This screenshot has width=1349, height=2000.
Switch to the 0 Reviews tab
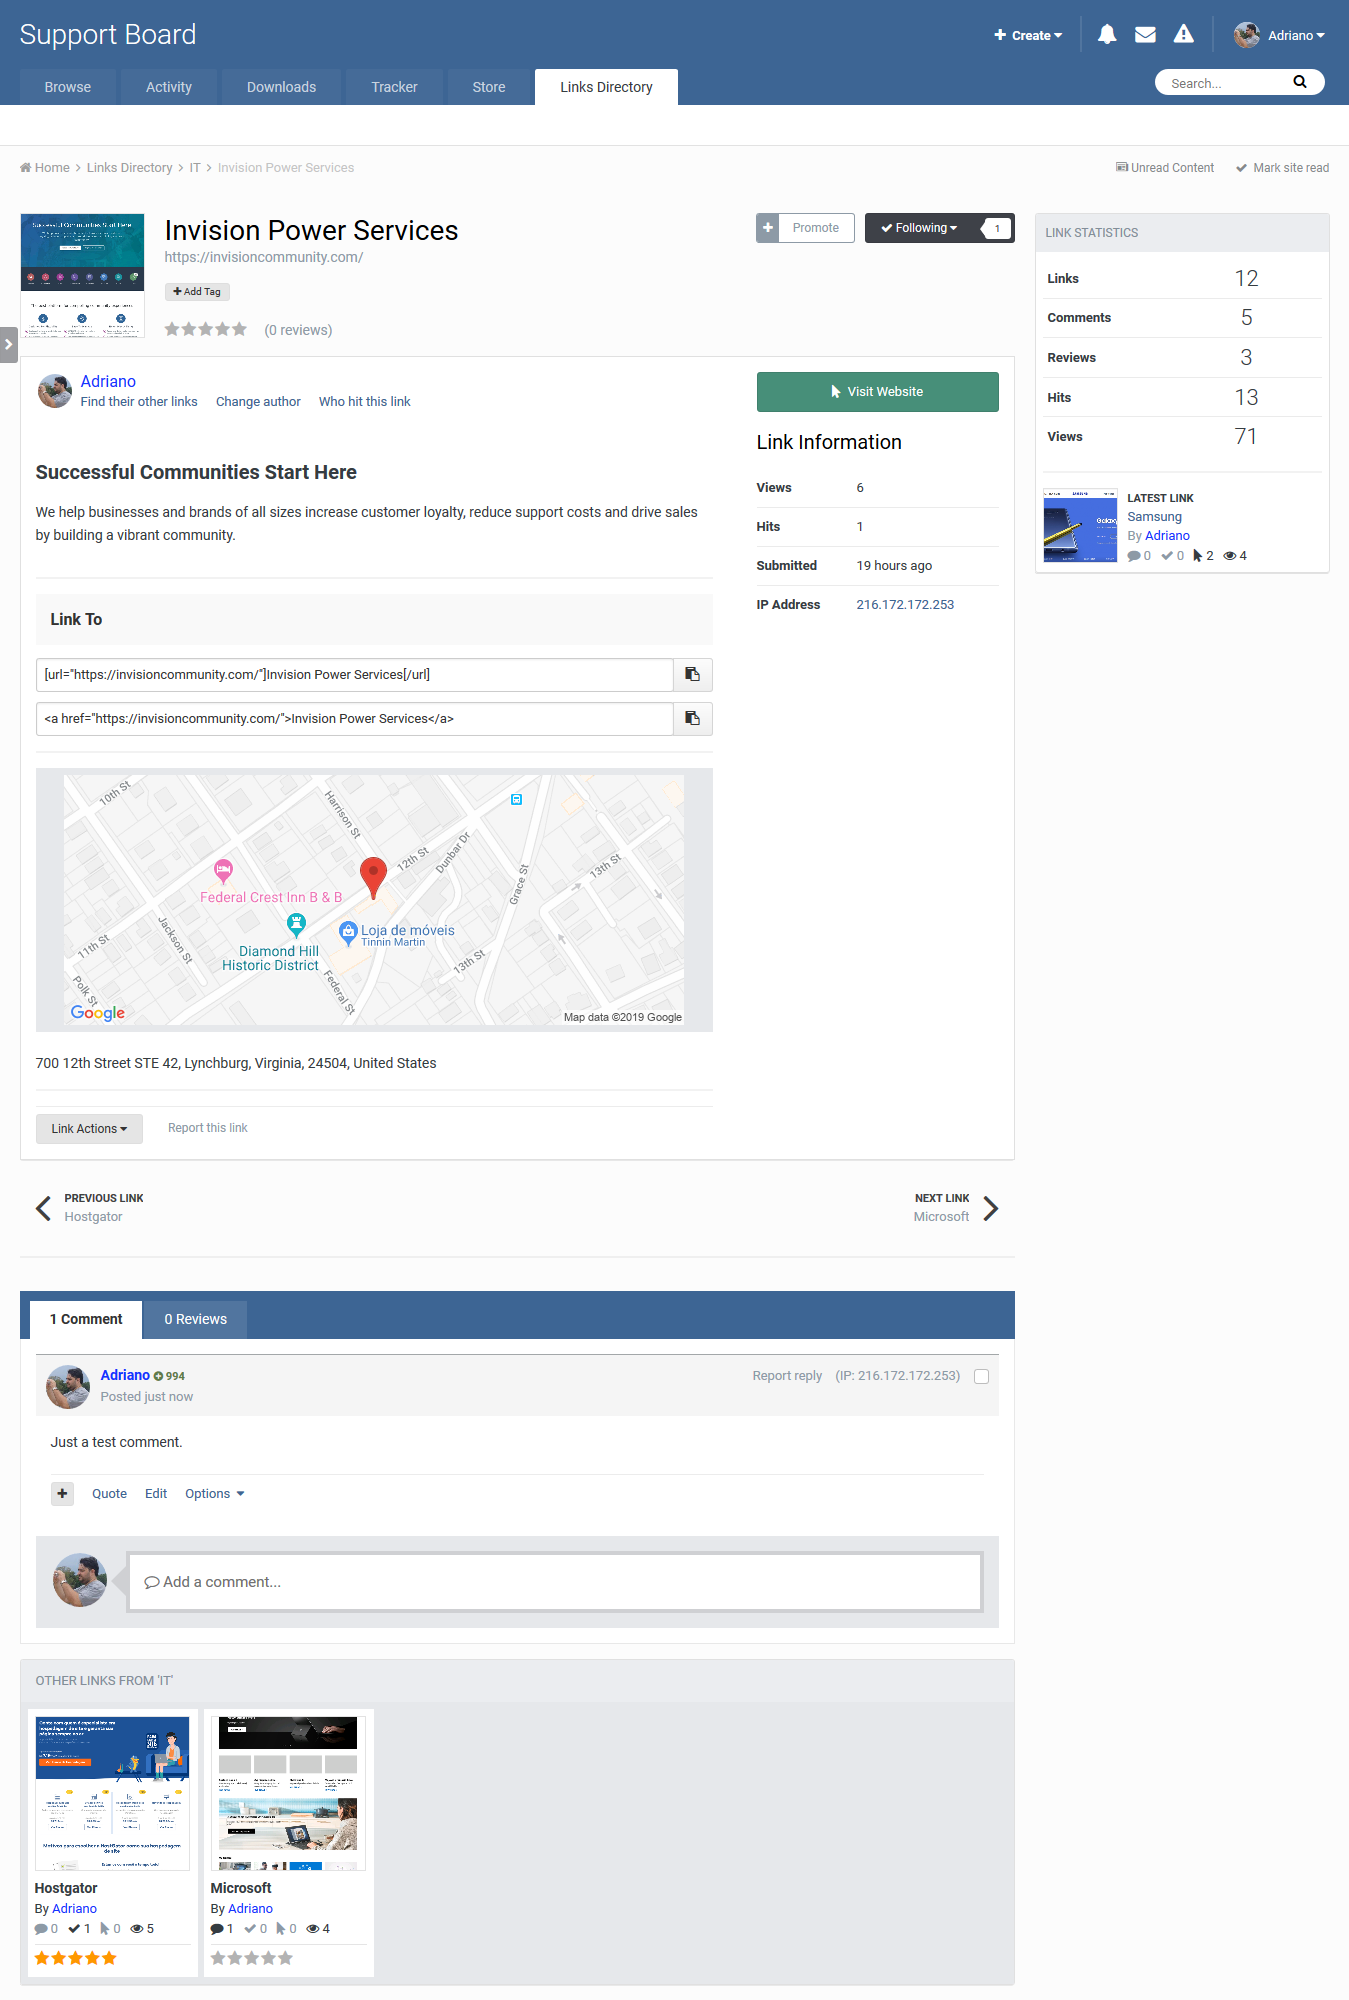[x=196, y=1320]
